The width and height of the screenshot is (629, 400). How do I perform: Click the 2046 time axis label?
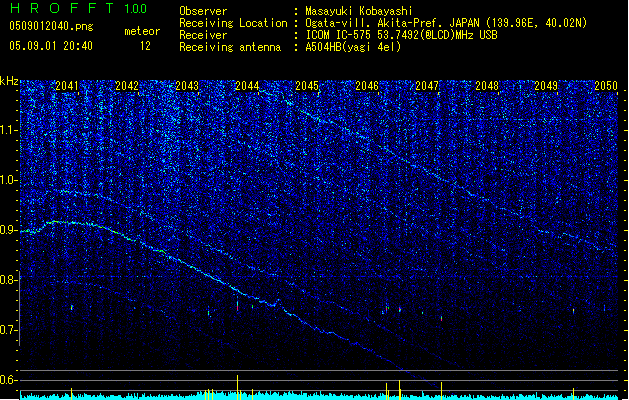pos(367,86)
